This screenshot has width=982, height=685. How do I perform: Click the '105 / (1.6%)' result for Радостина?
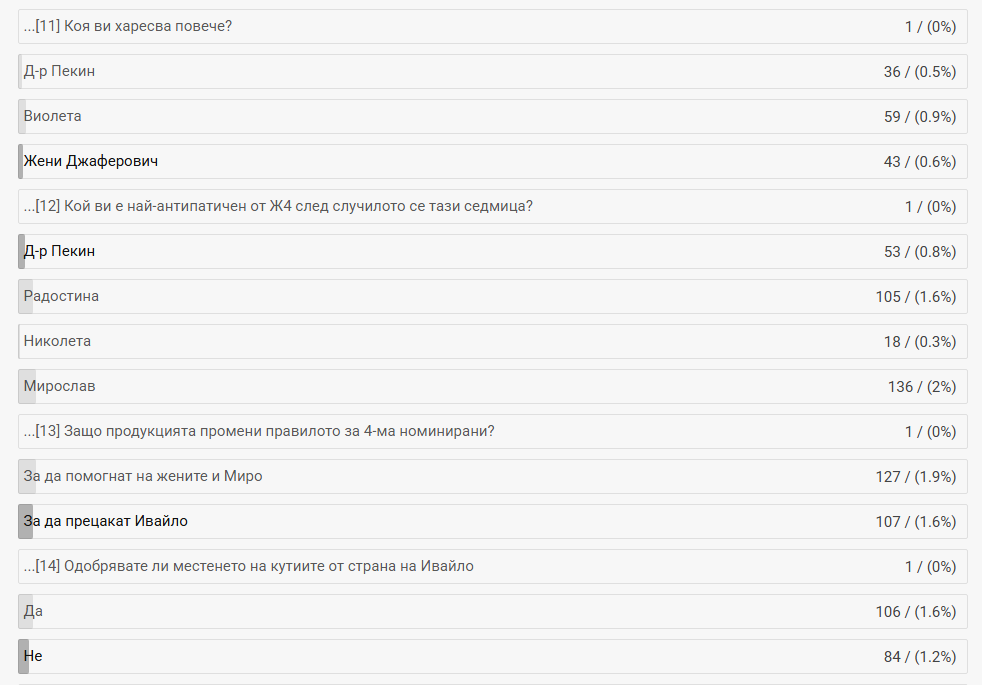915,296
